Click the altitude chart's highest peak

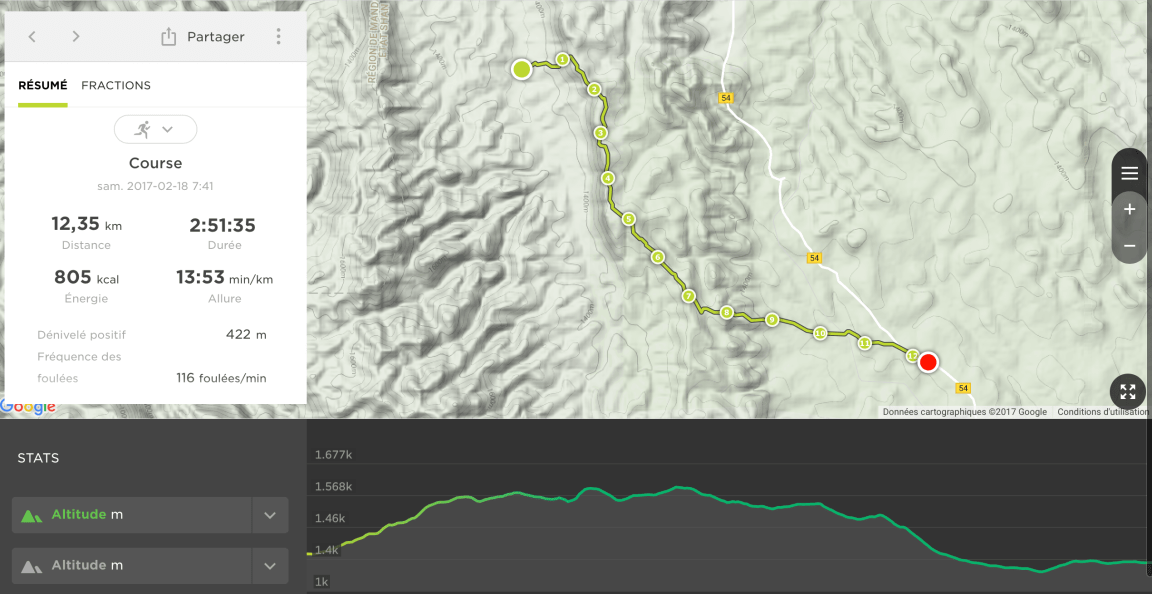point(679,487)
